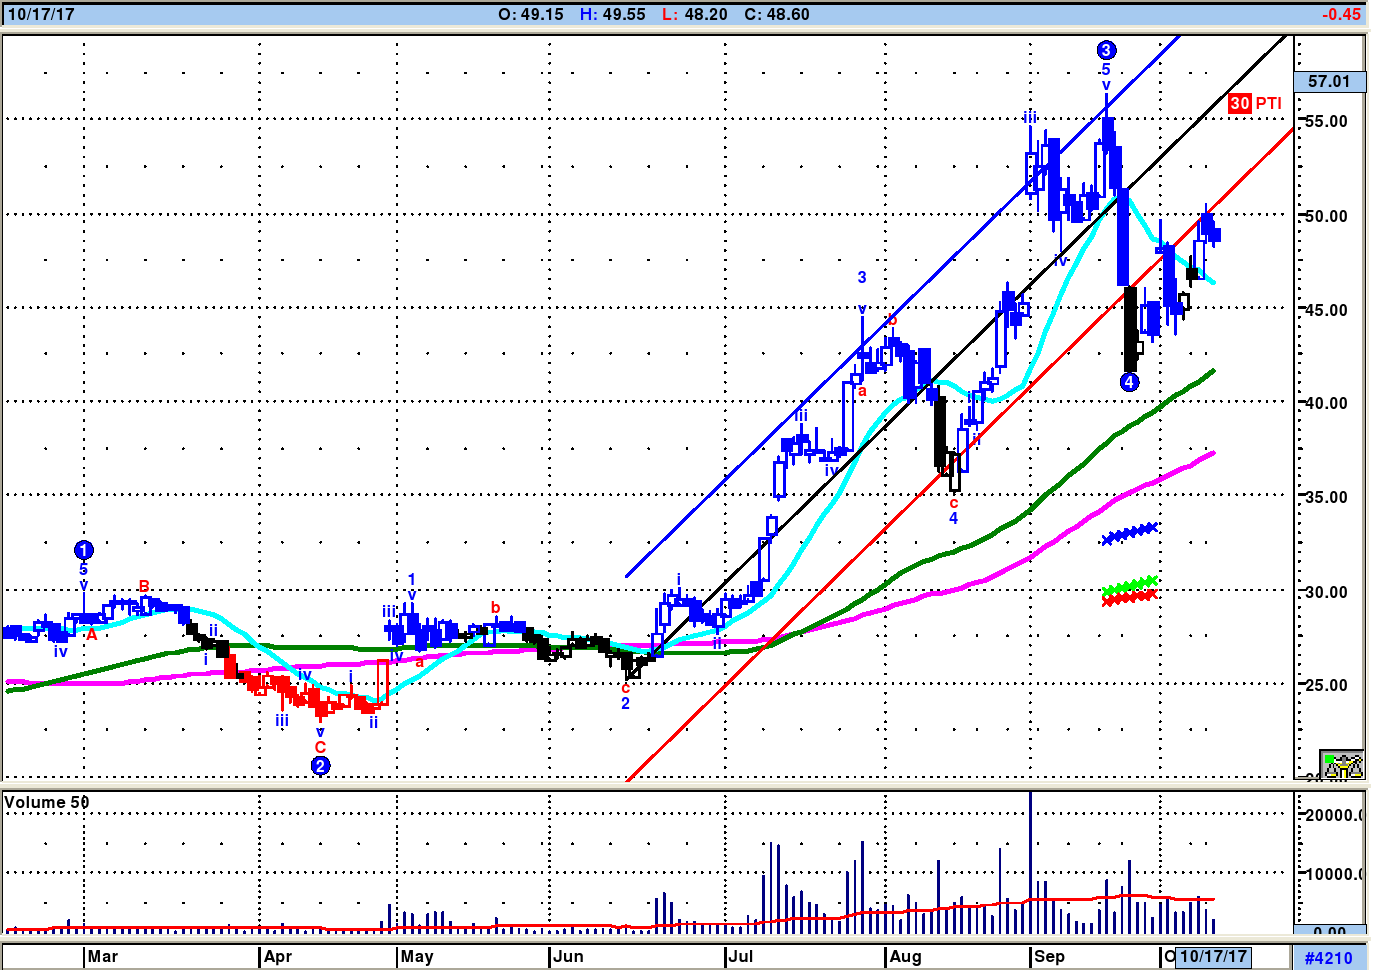Select the blue X projection markers
1400x970 pixels.
point(1130,534)
